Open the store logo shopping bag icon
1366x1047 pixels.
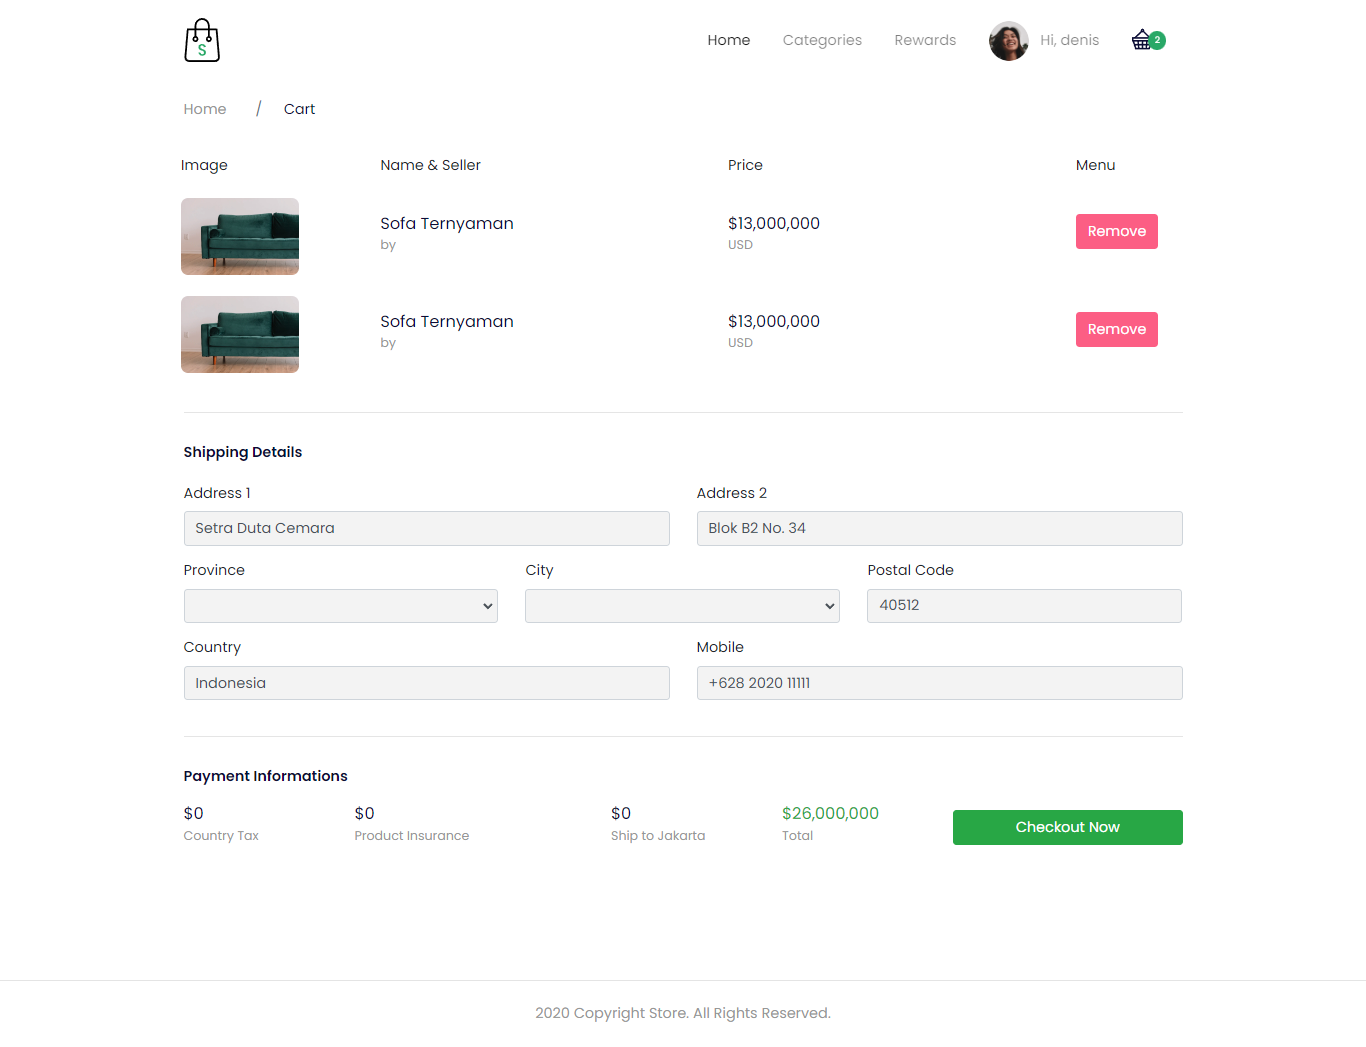point(201,40)
